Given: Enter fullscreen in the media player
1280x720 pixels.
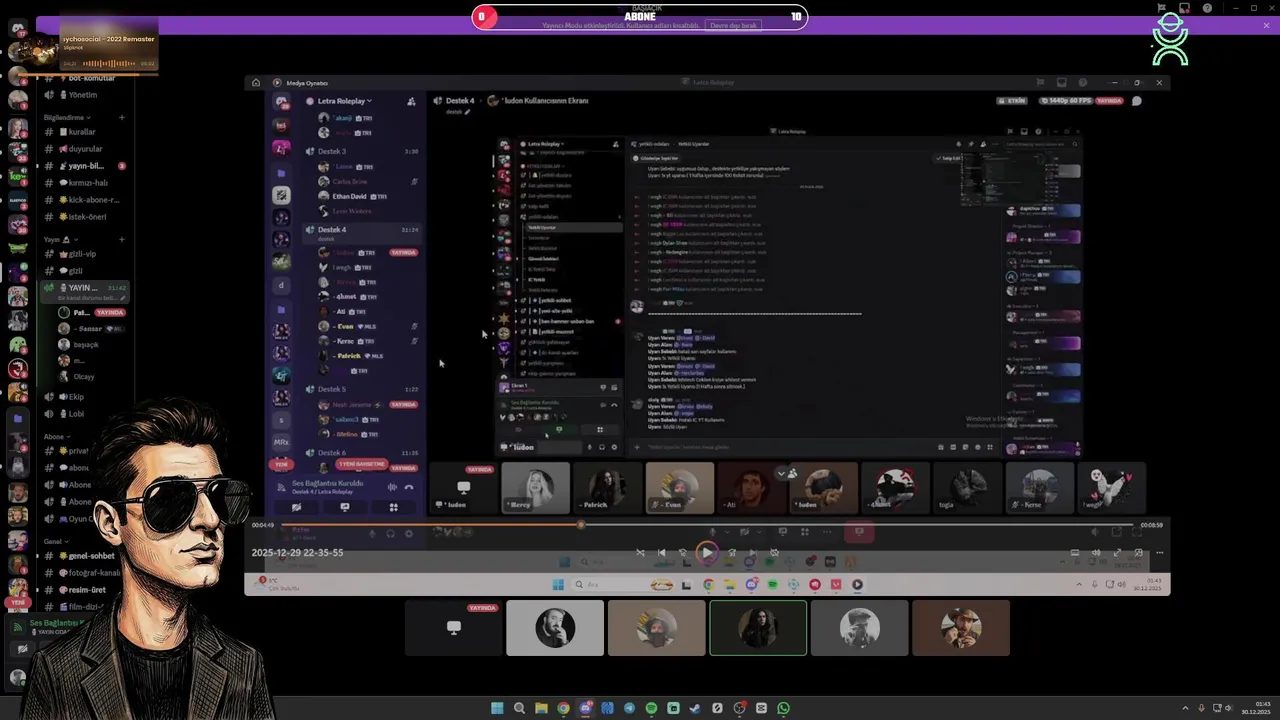Looking at the screenshot, I should pyautogui.click(x=1117, y=553).
